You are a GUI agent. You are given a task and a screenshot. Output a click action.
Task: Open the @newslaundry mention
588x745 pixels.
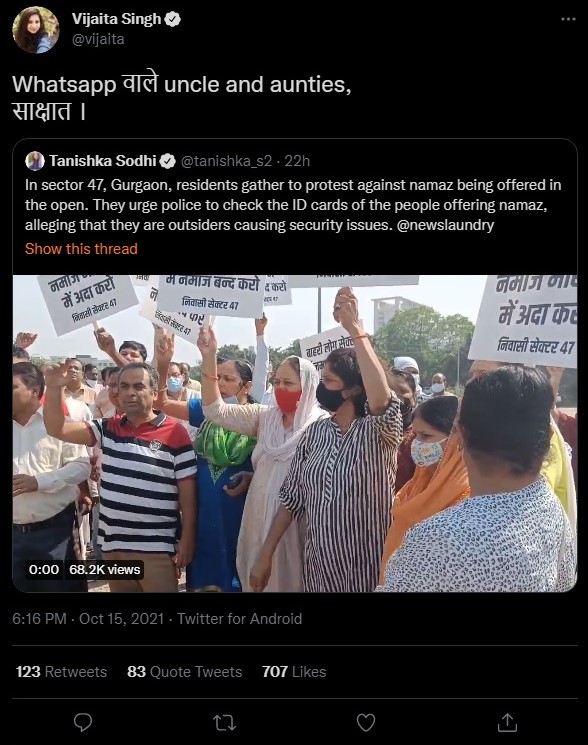445,225
